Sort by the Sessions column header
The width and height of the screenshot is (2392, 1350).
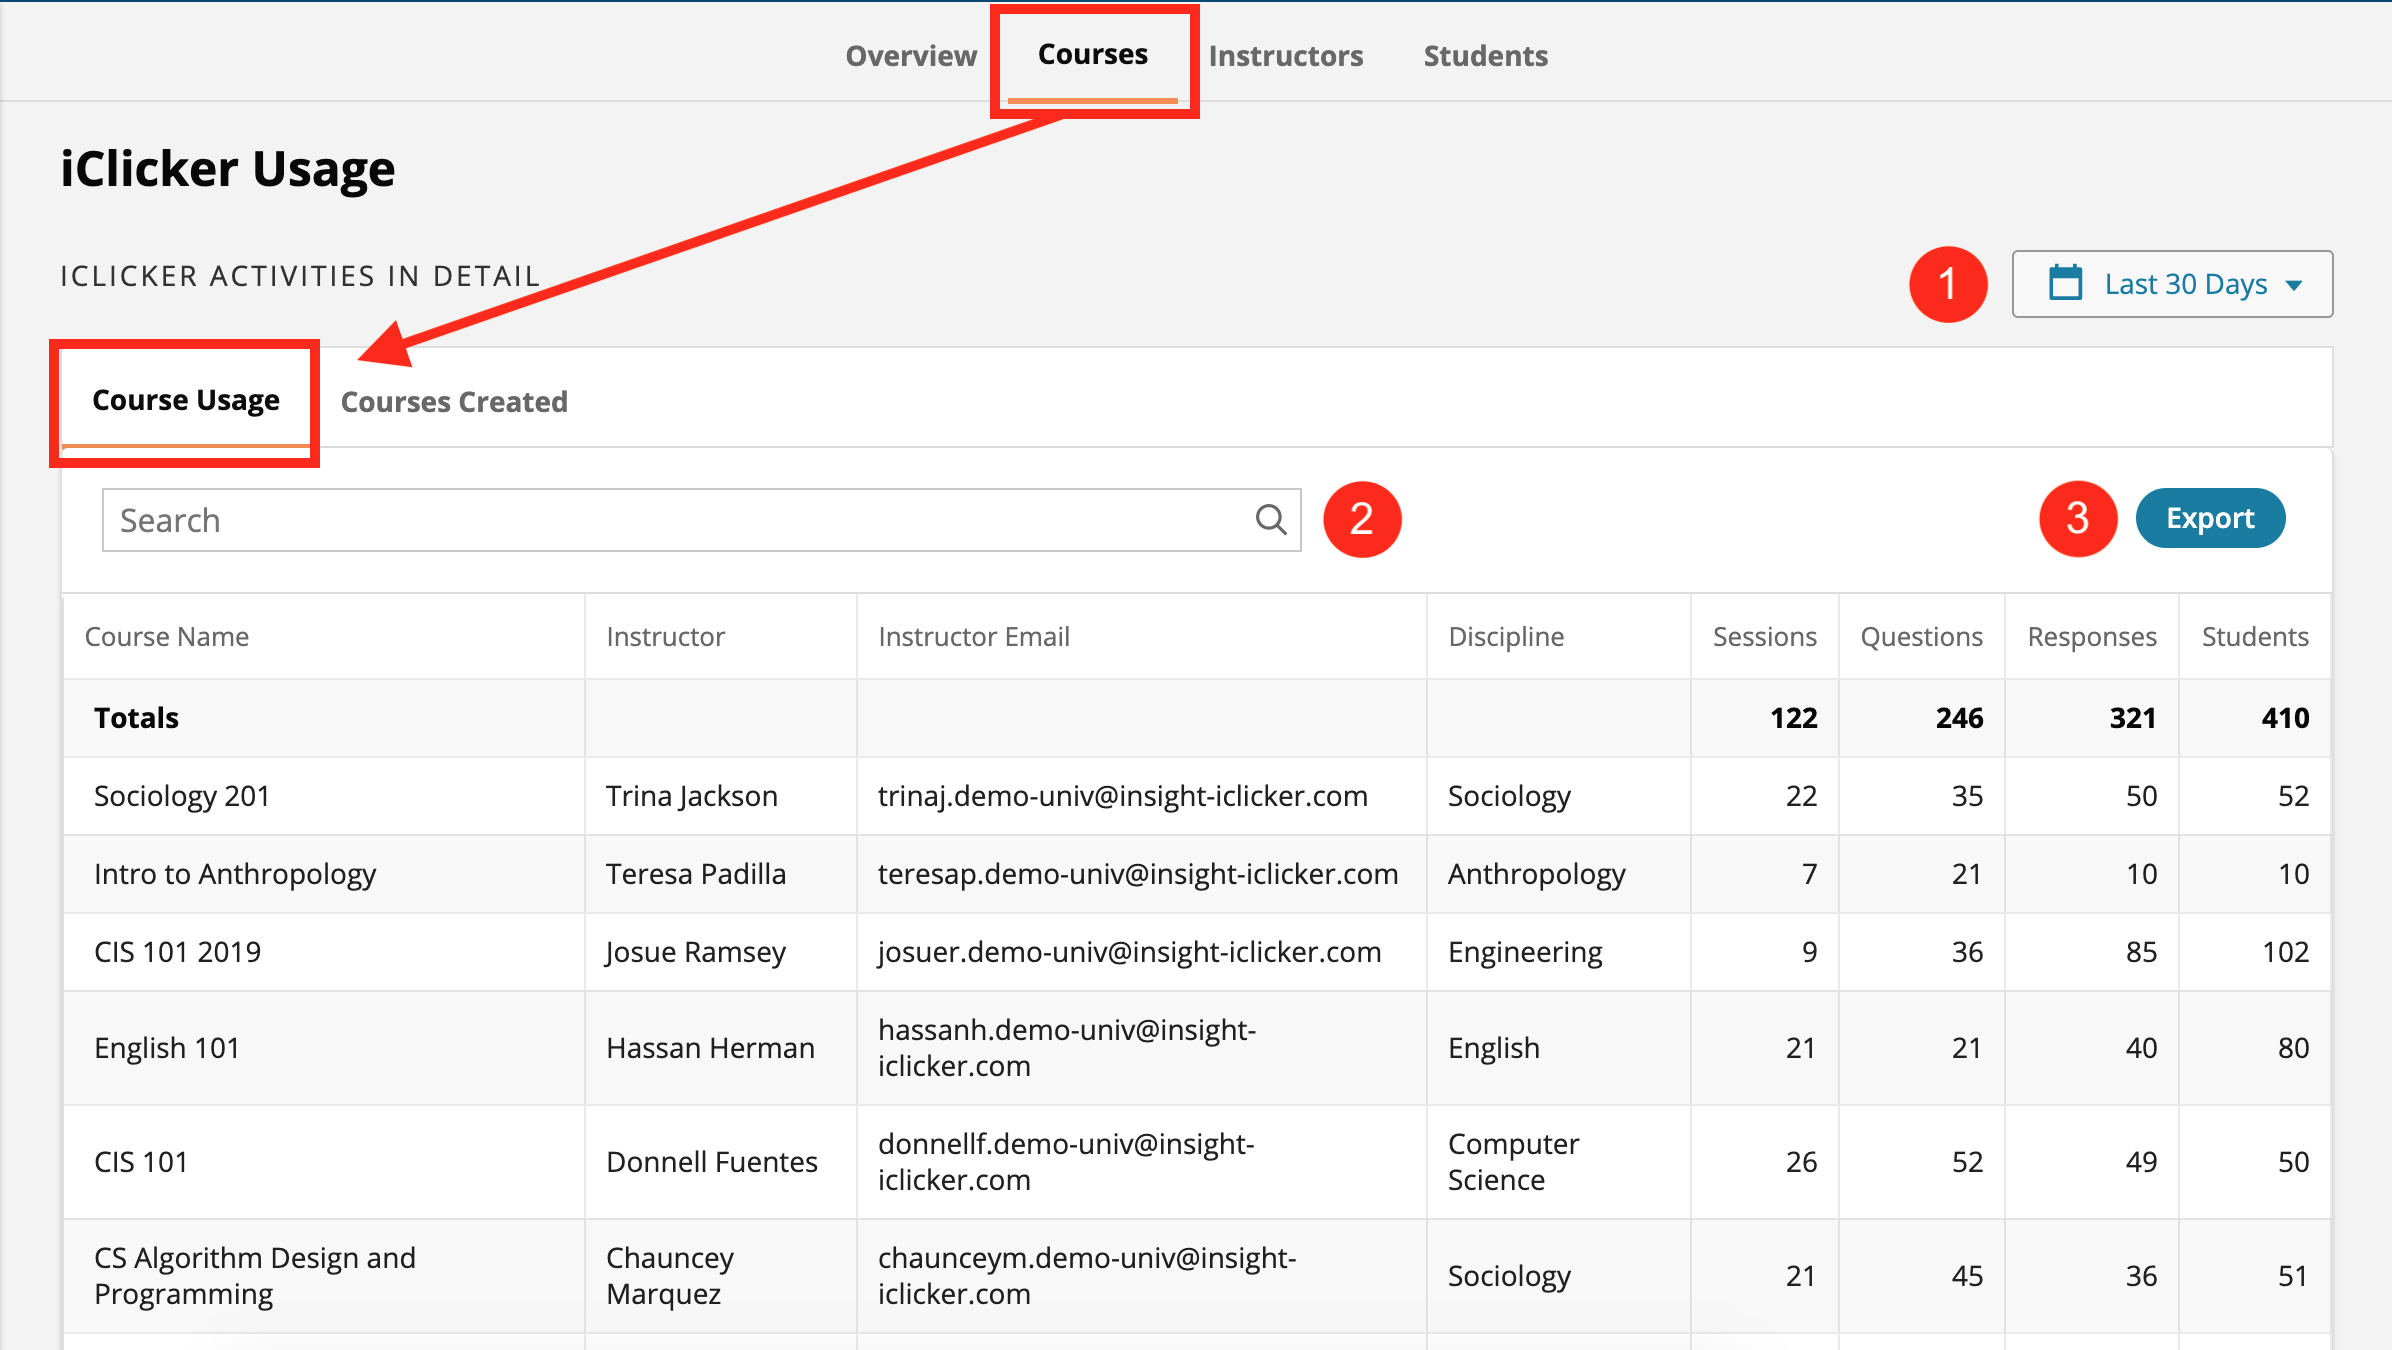(1764, 636)
